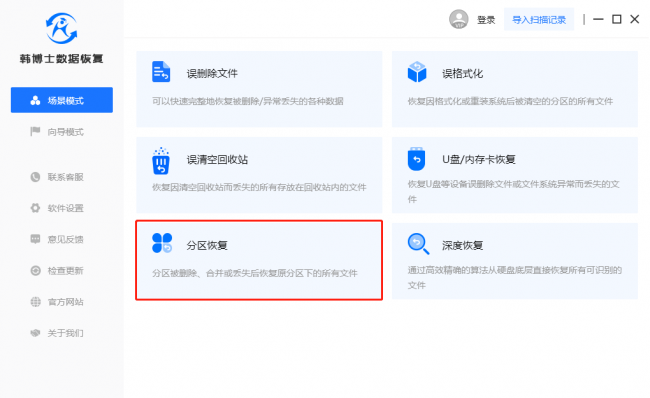
Task: Minimize the application window
Action: click(598, 19)
